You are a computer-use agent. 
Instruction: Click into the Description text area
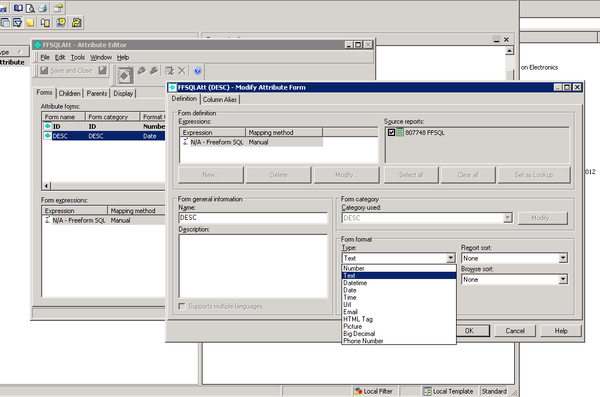(253, 266)
